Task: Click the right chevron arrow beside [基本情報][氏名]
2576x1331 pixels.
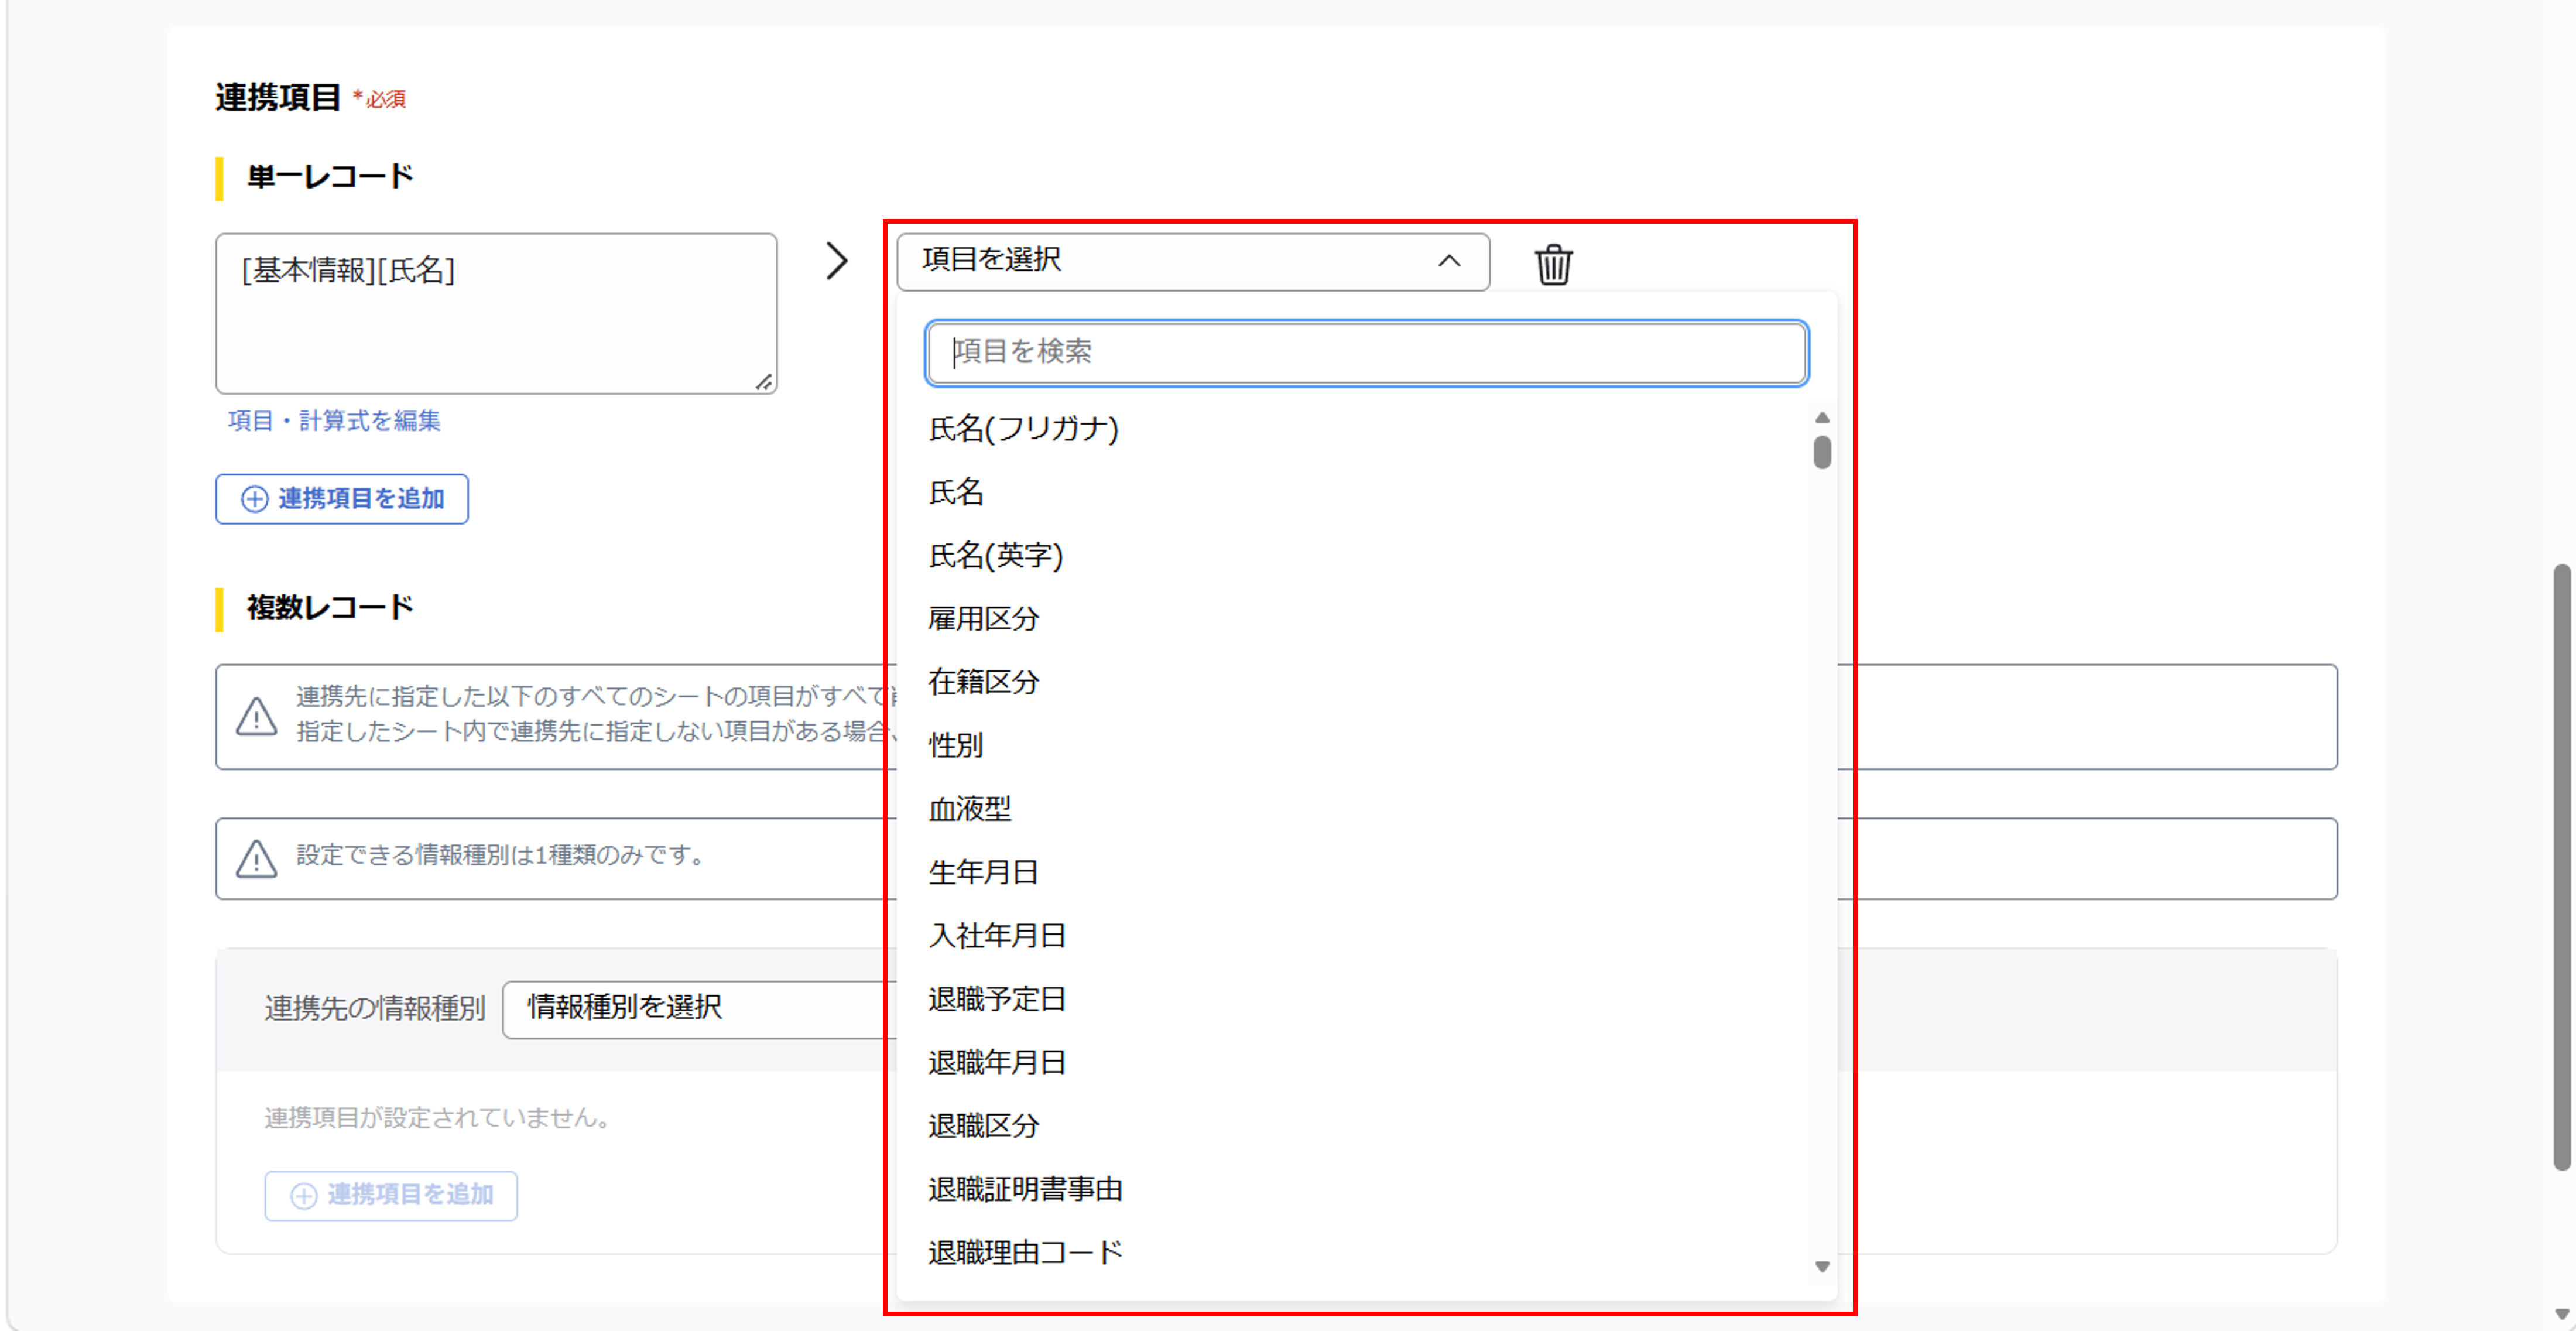Action: tap(837, 261)
